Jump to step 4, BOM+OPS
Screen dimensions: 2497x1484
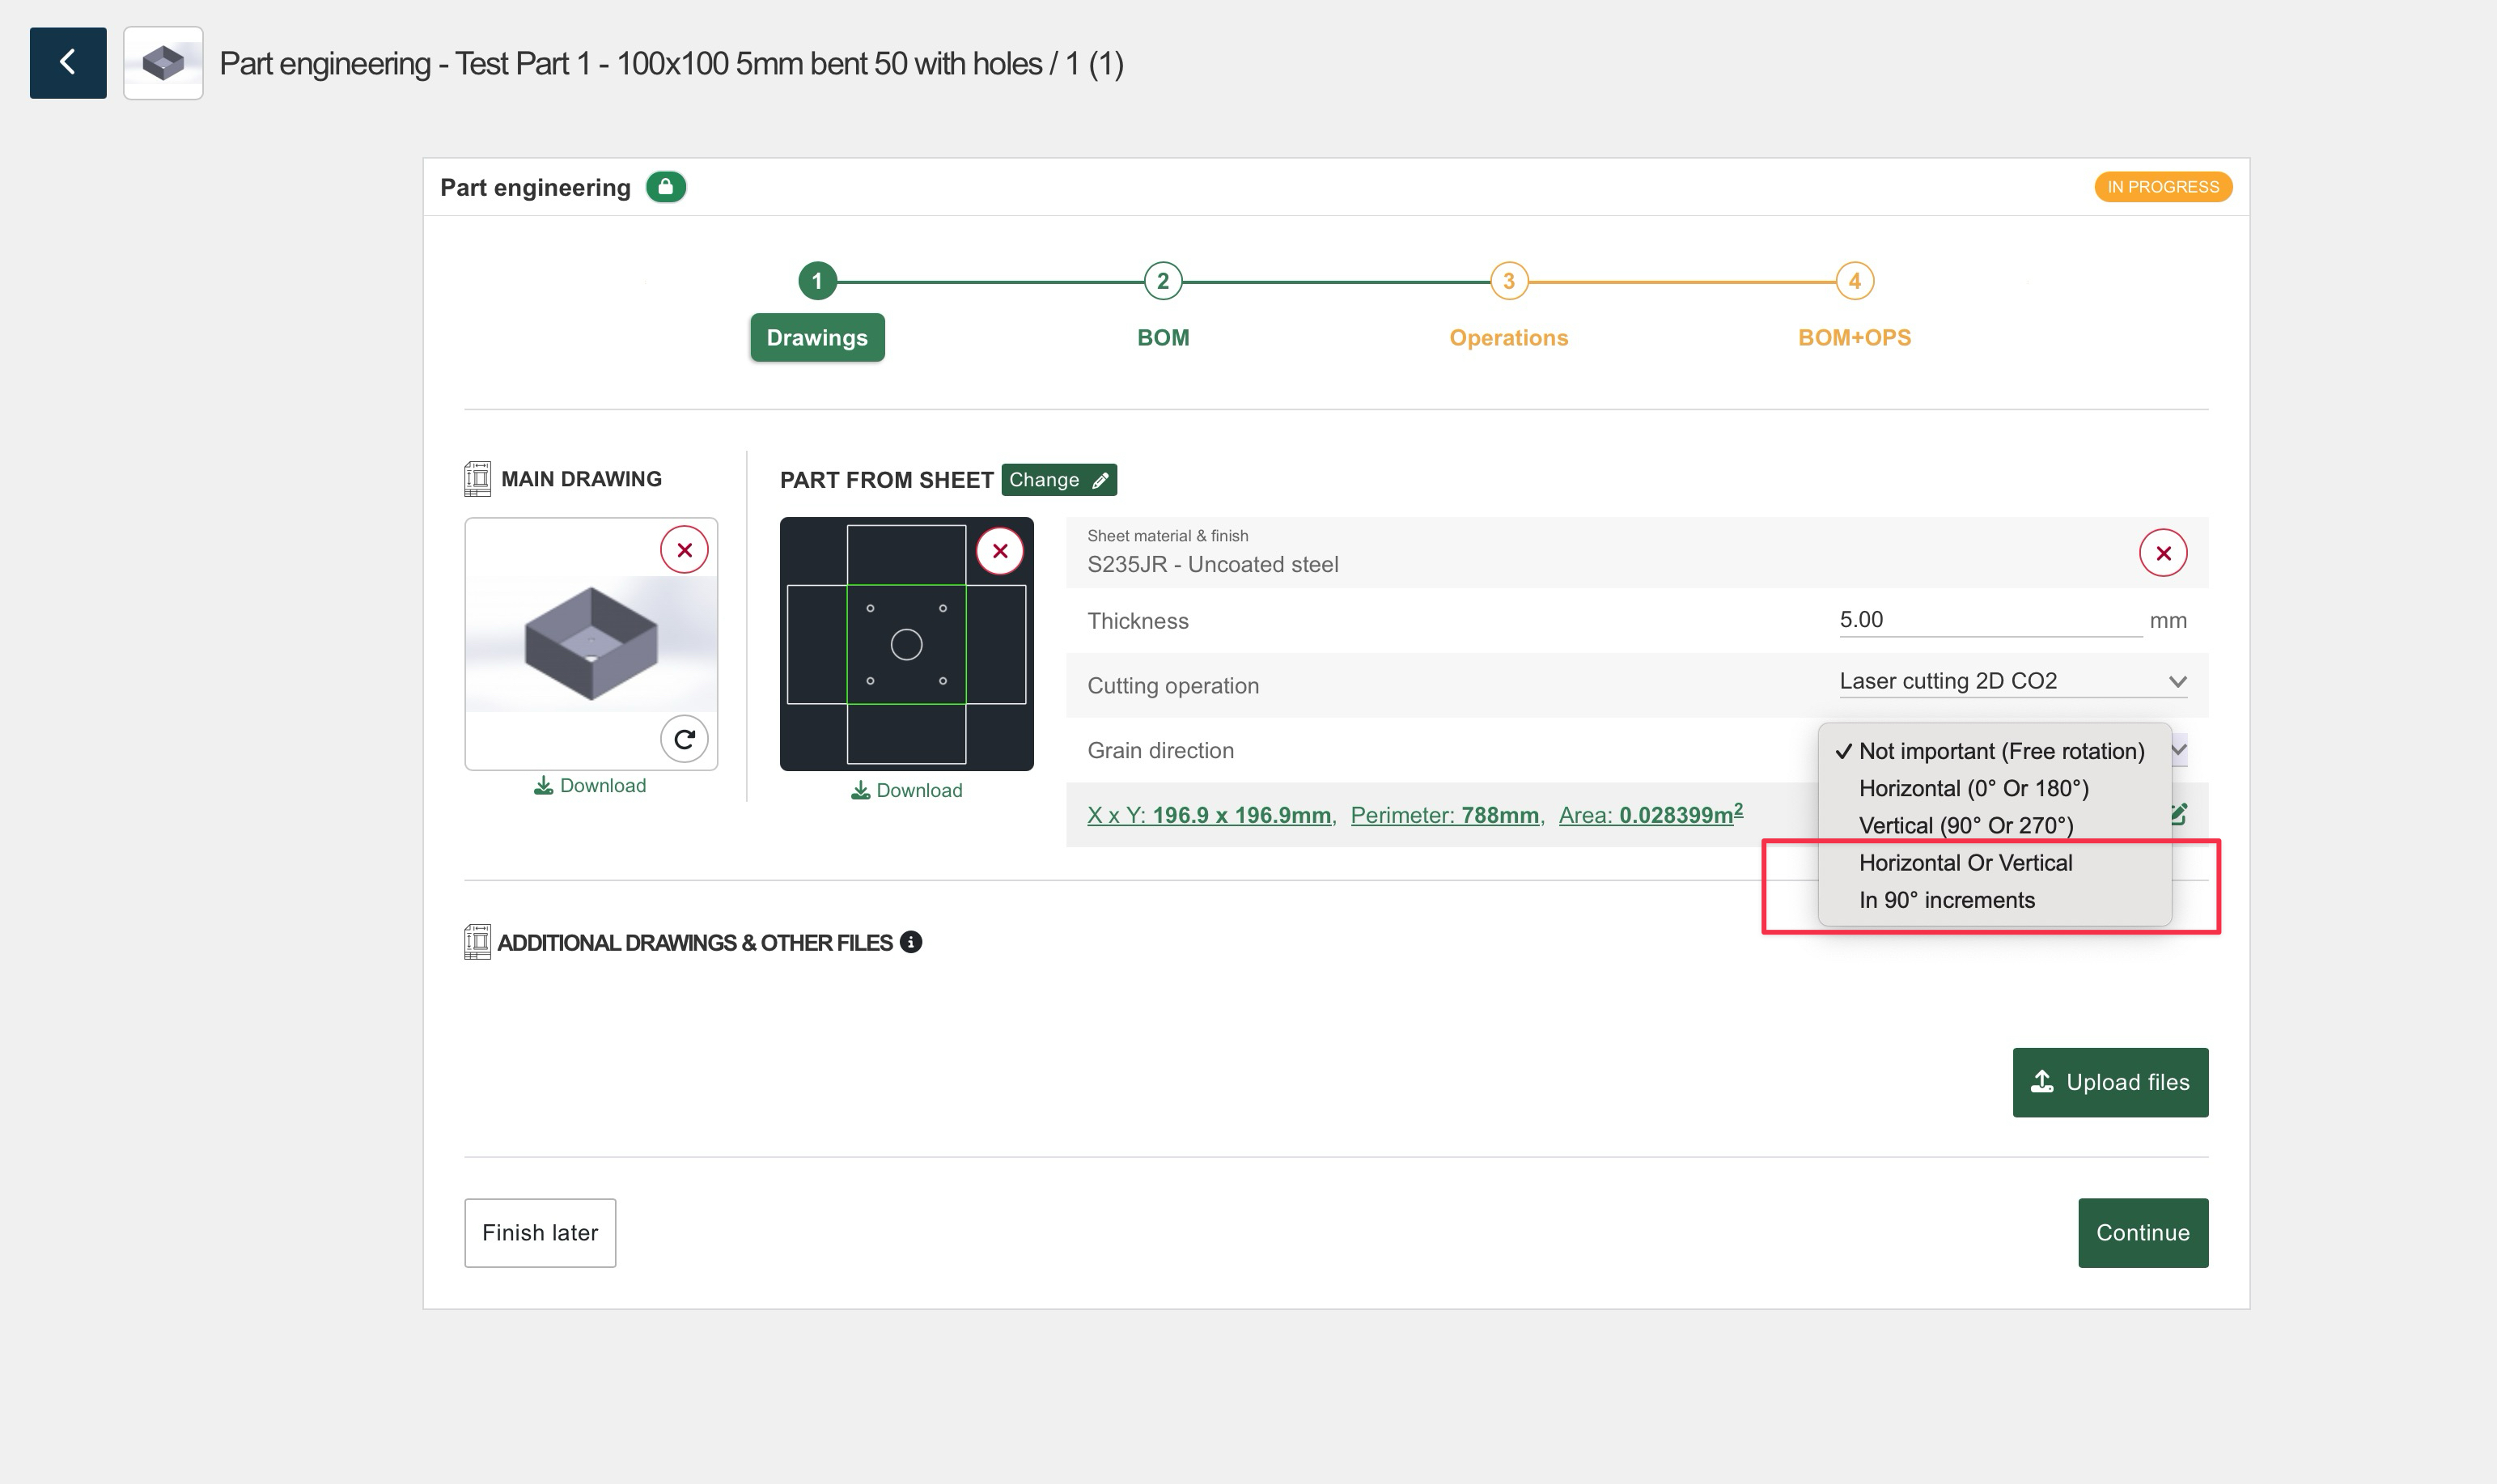coord(1854,282)
